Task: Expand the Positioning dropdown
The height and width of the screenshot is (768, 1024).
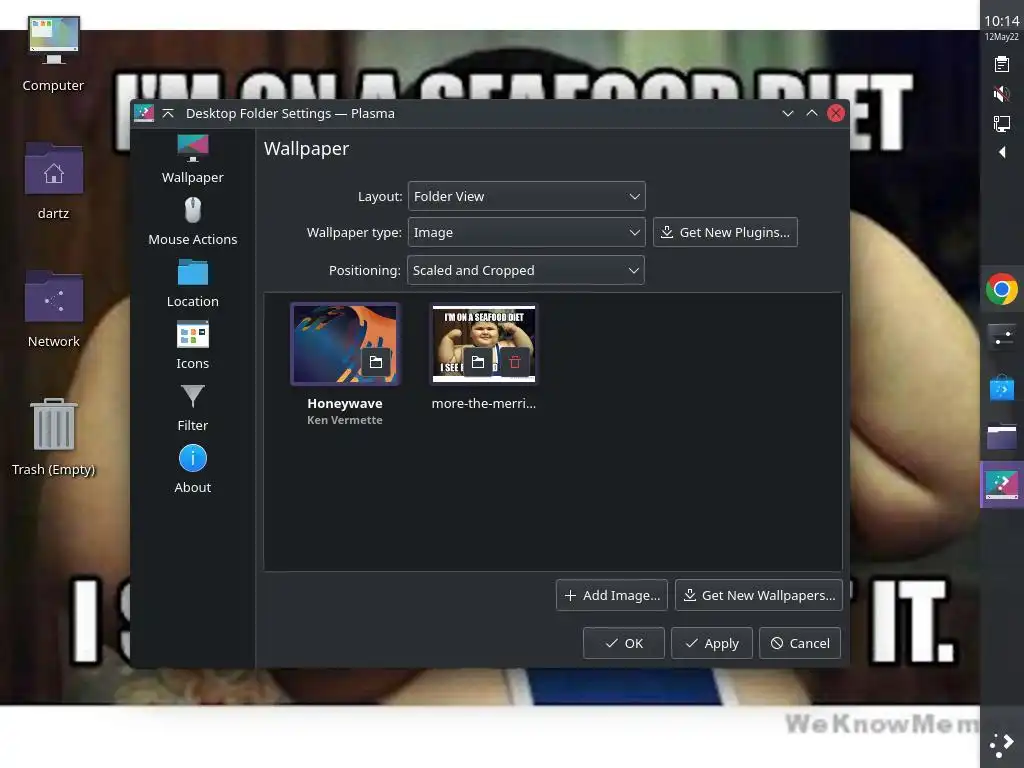Action: (526, 270)
